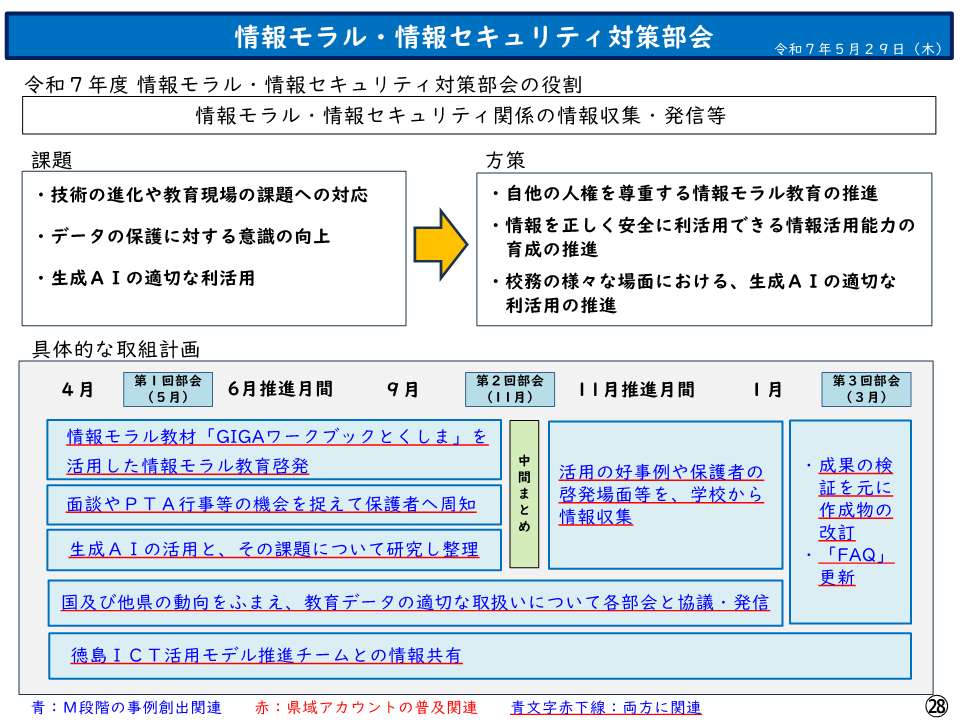Select the 第２回部会（１１月） header box
This screenshot has height=721, width=961.
(510, 388)
